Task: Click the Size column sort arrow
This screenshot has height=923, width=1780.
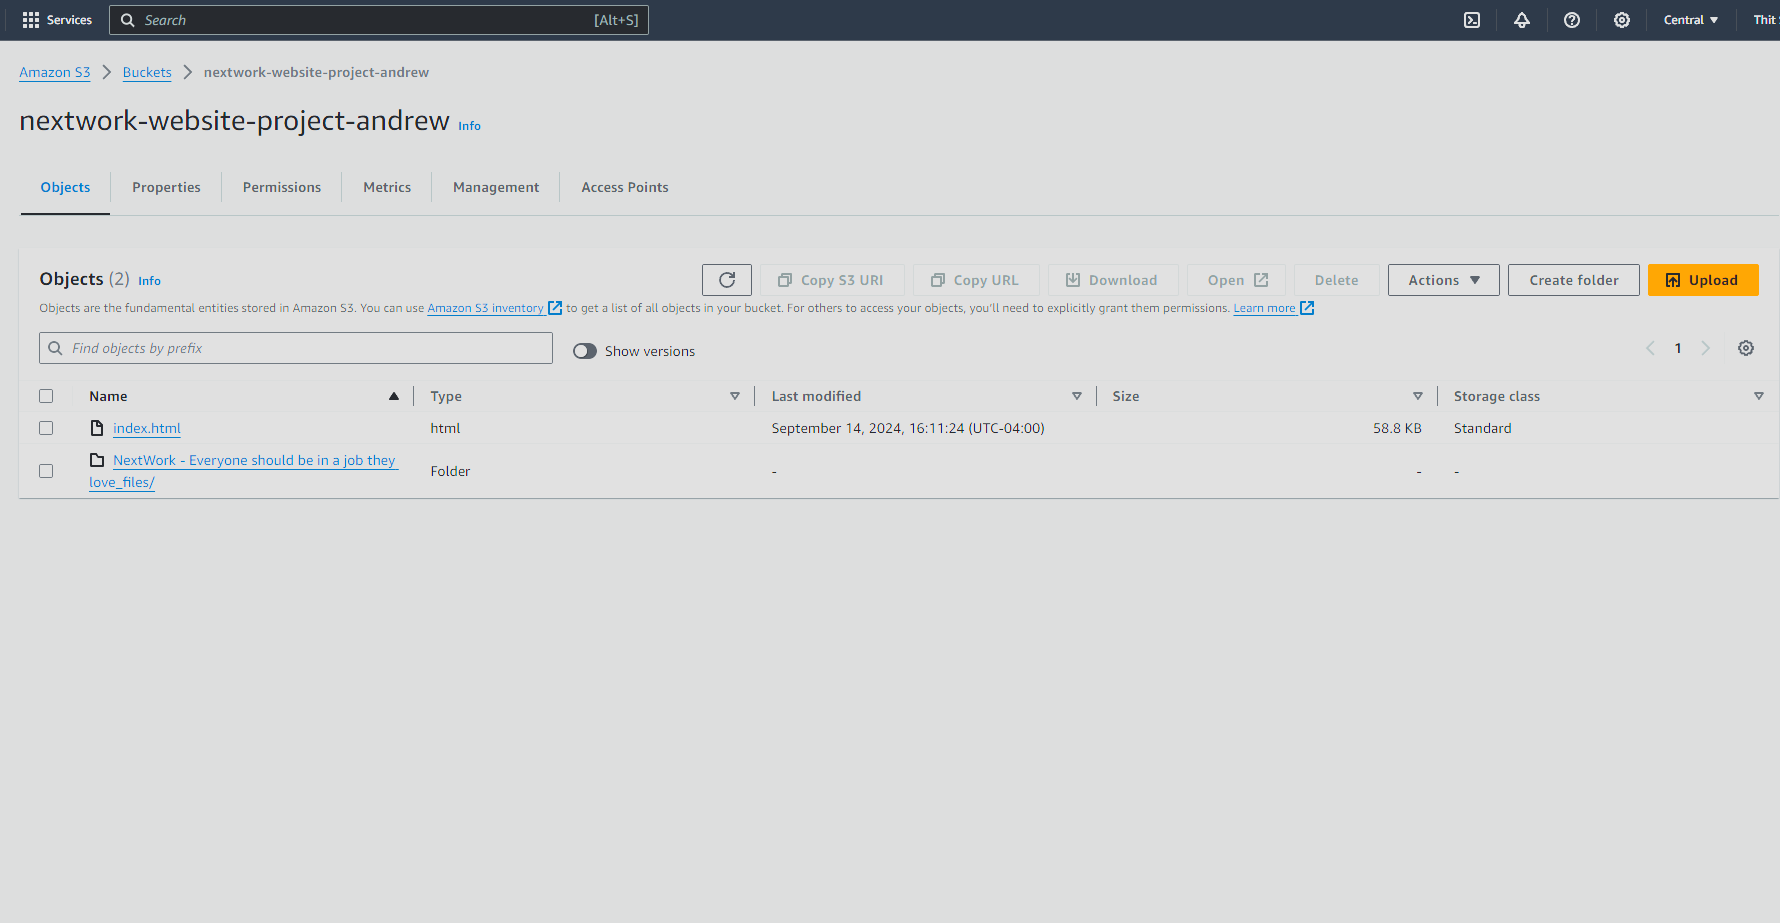Action: coord(1418,396)
